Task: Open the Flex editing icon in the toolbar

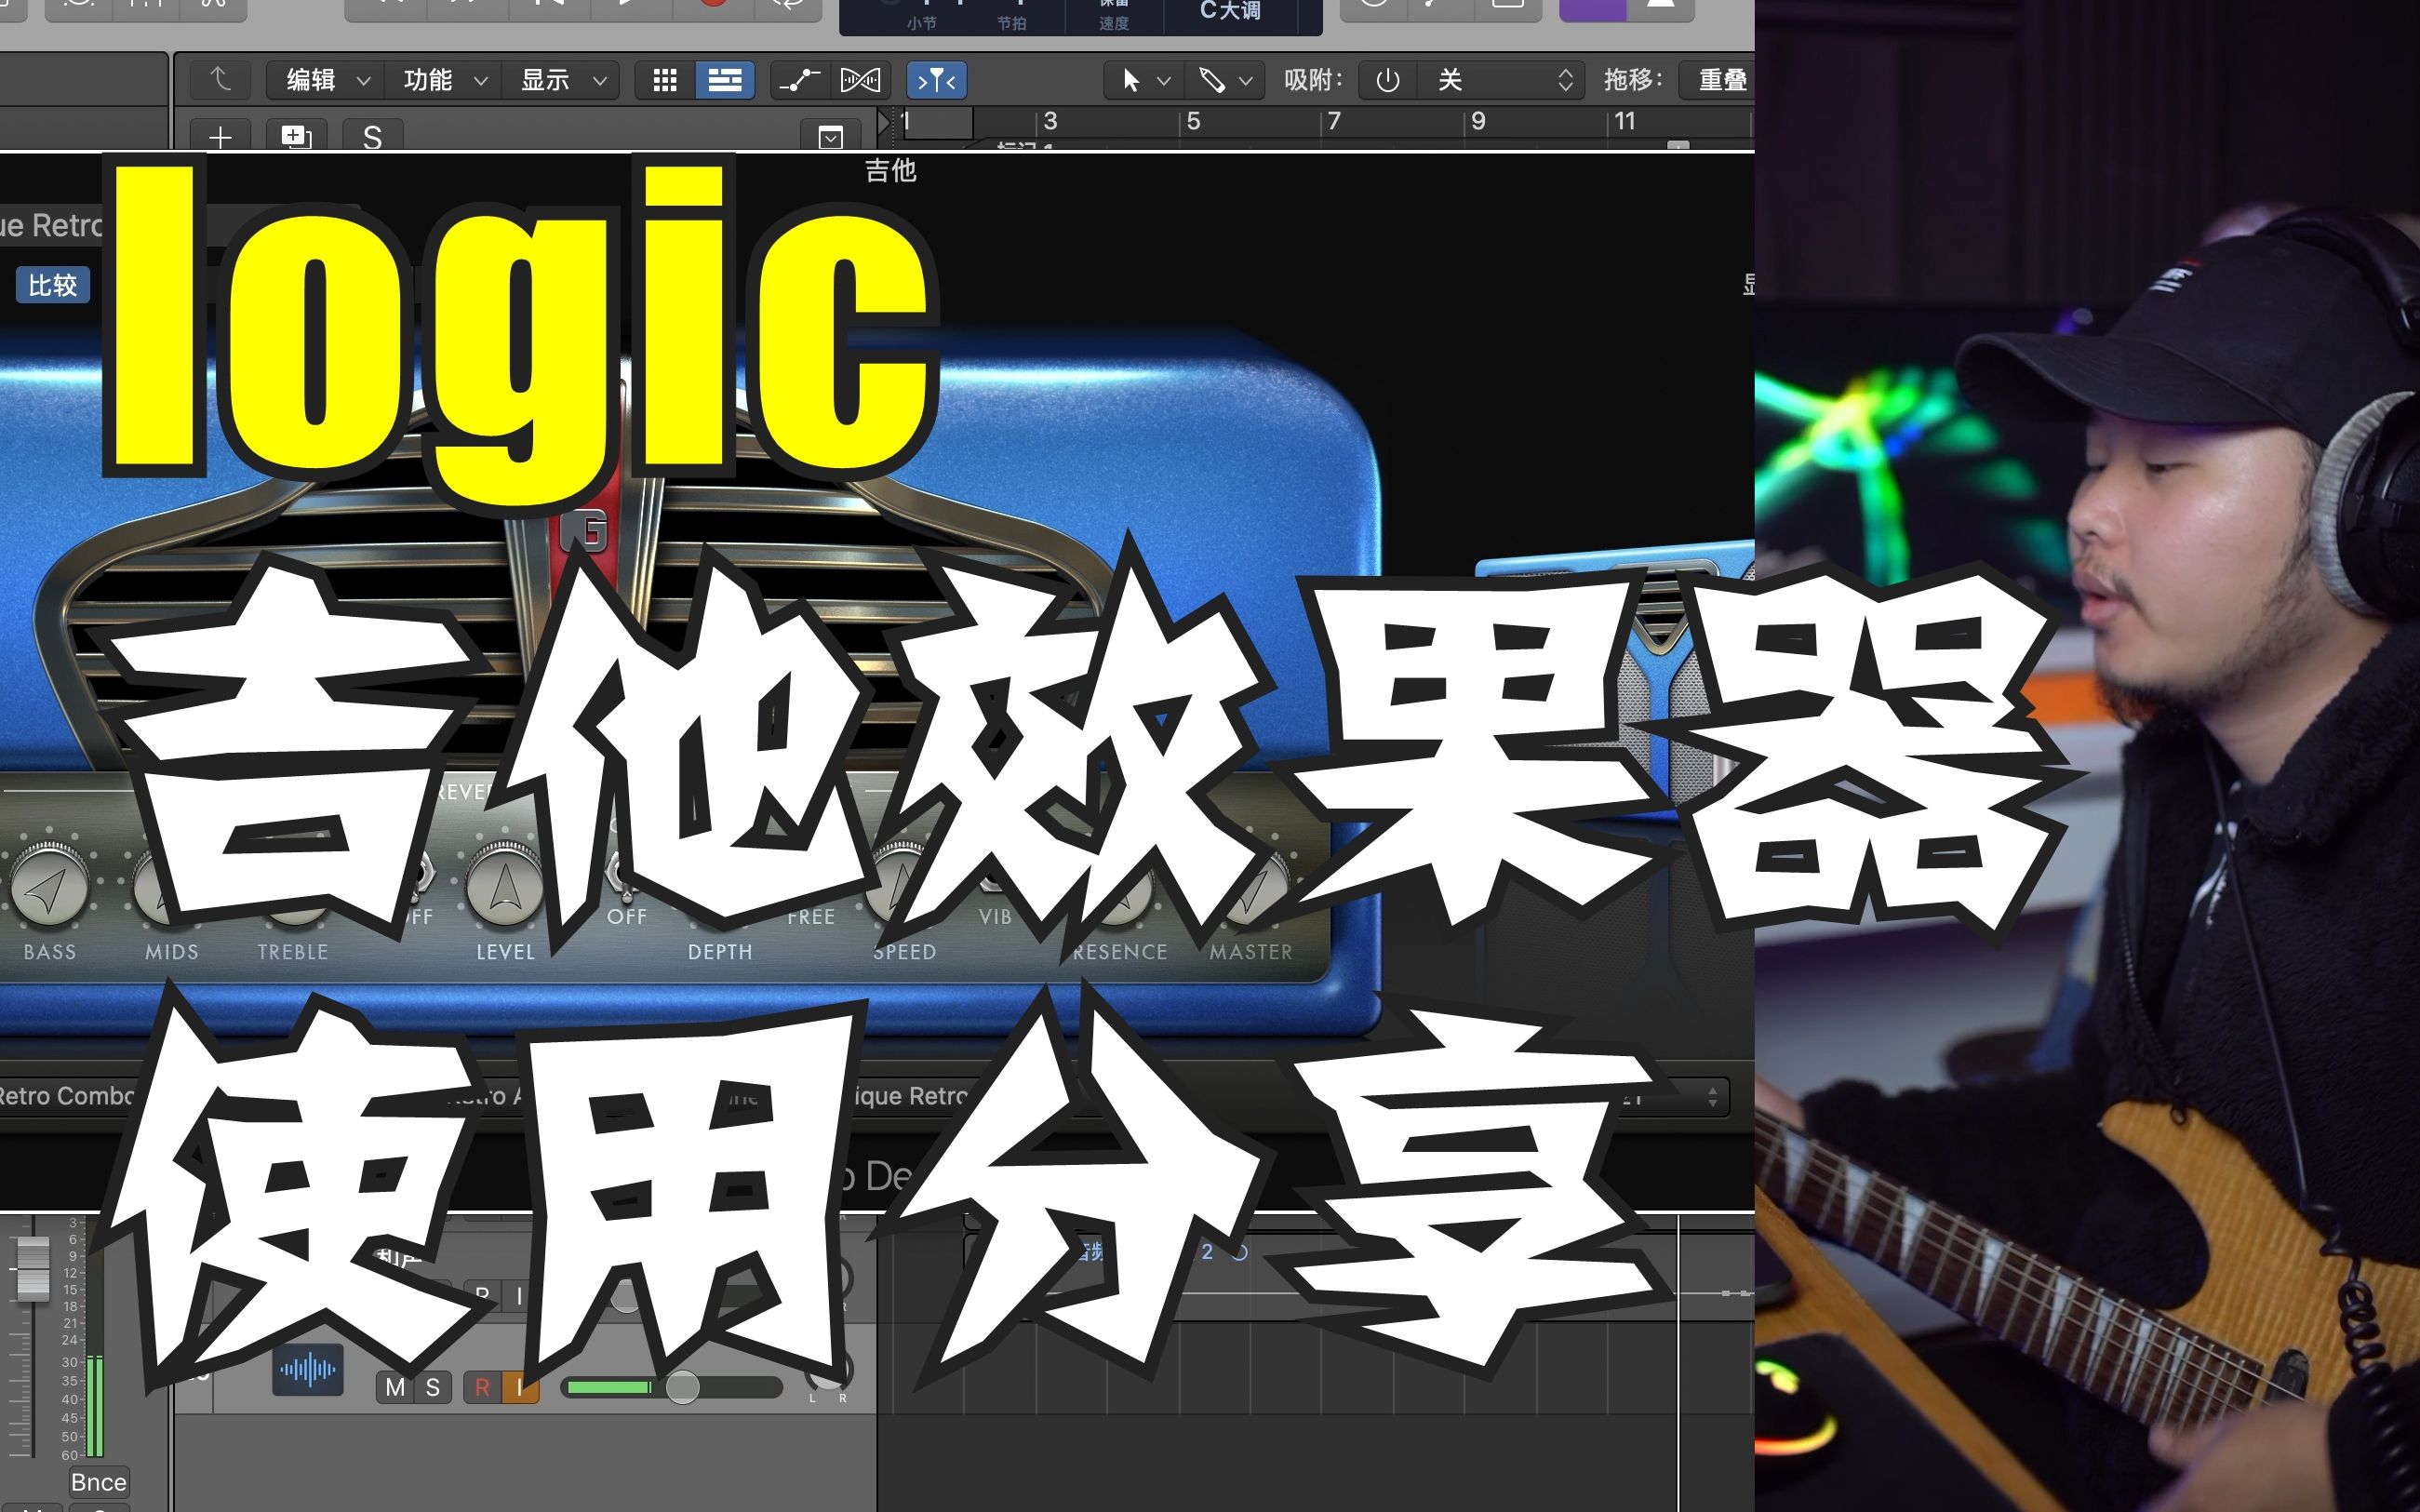Action: point(861,80)
